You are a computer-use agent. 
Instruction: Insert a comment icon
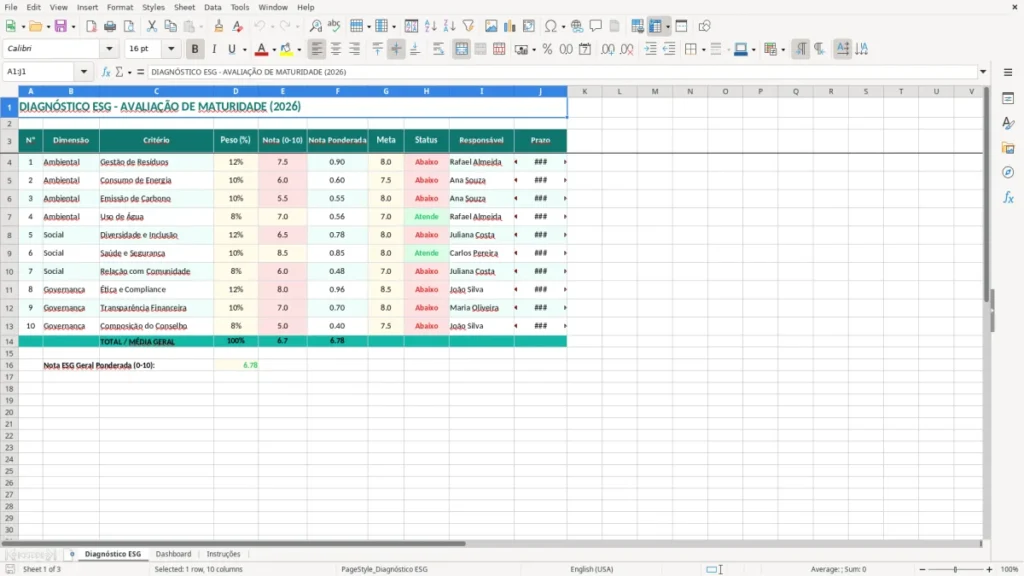tap(596, 26)
